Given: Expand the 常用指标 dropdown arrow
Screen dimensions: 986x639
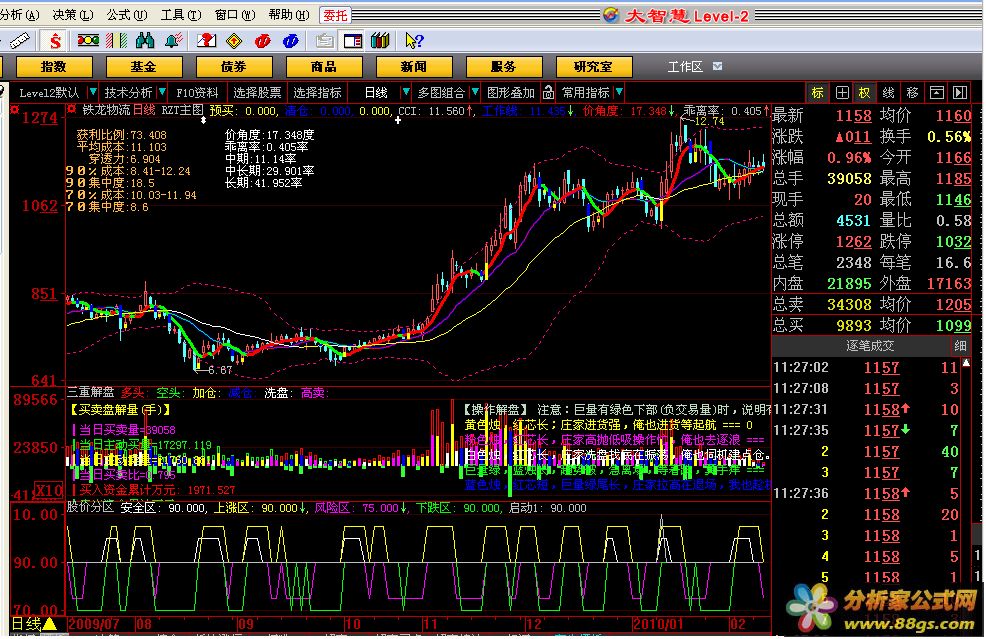Looking at the screenshot, I should tap(619, 92).
